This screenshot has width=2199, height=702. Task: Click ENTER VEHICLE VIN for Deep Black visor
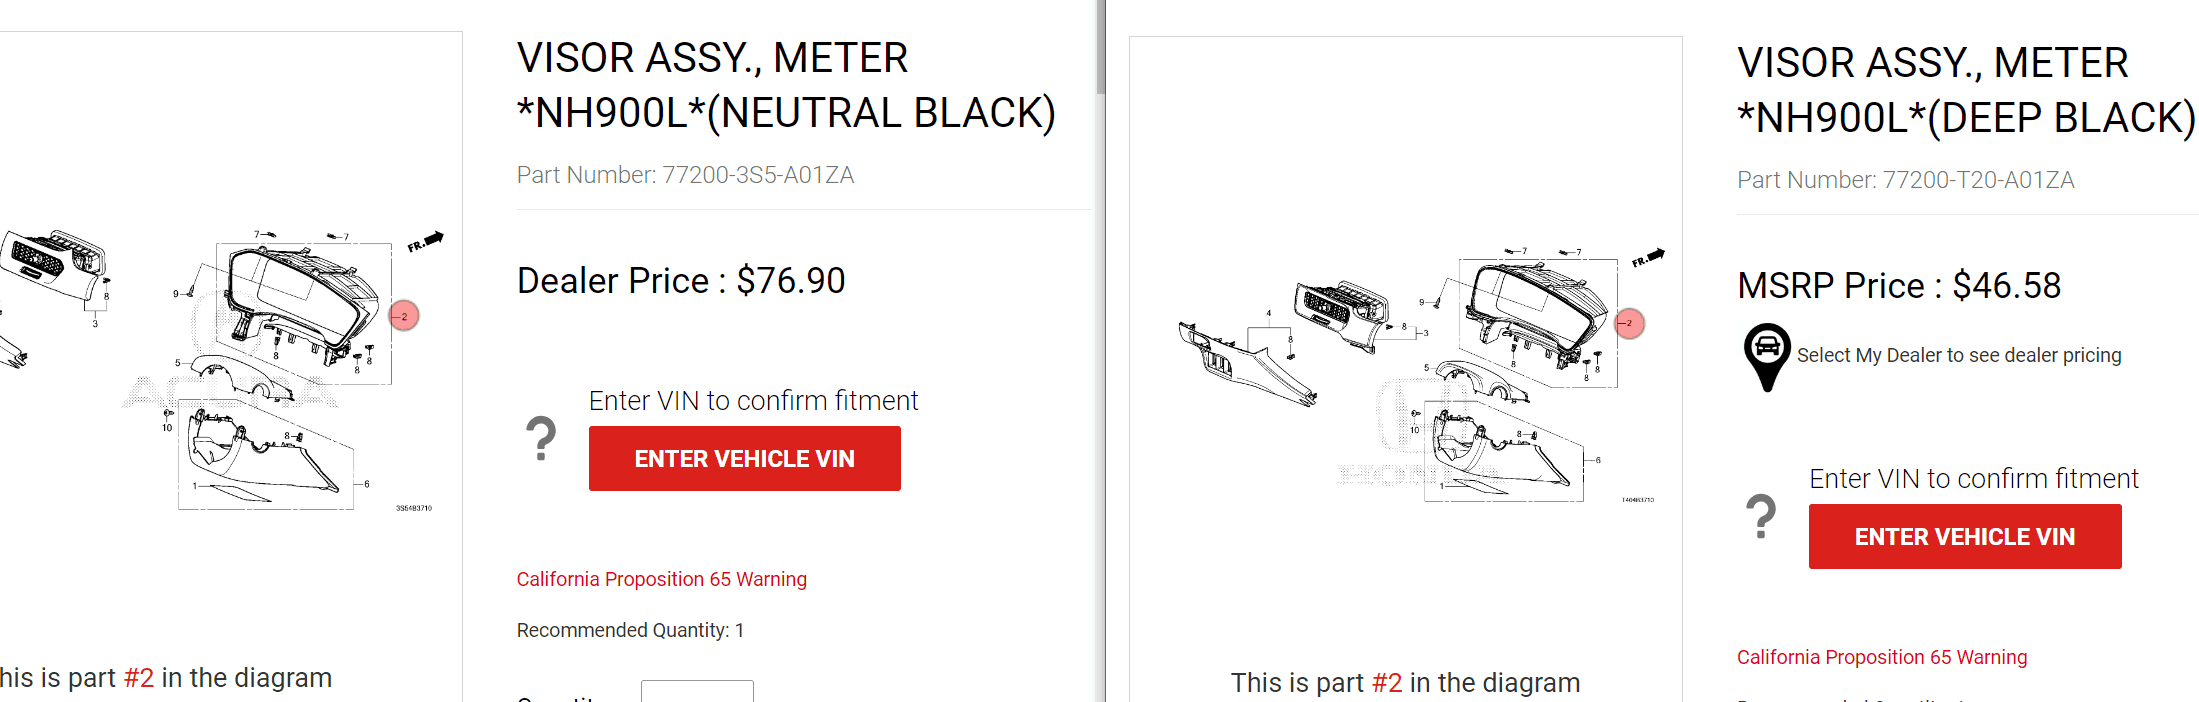(1963, 536)
